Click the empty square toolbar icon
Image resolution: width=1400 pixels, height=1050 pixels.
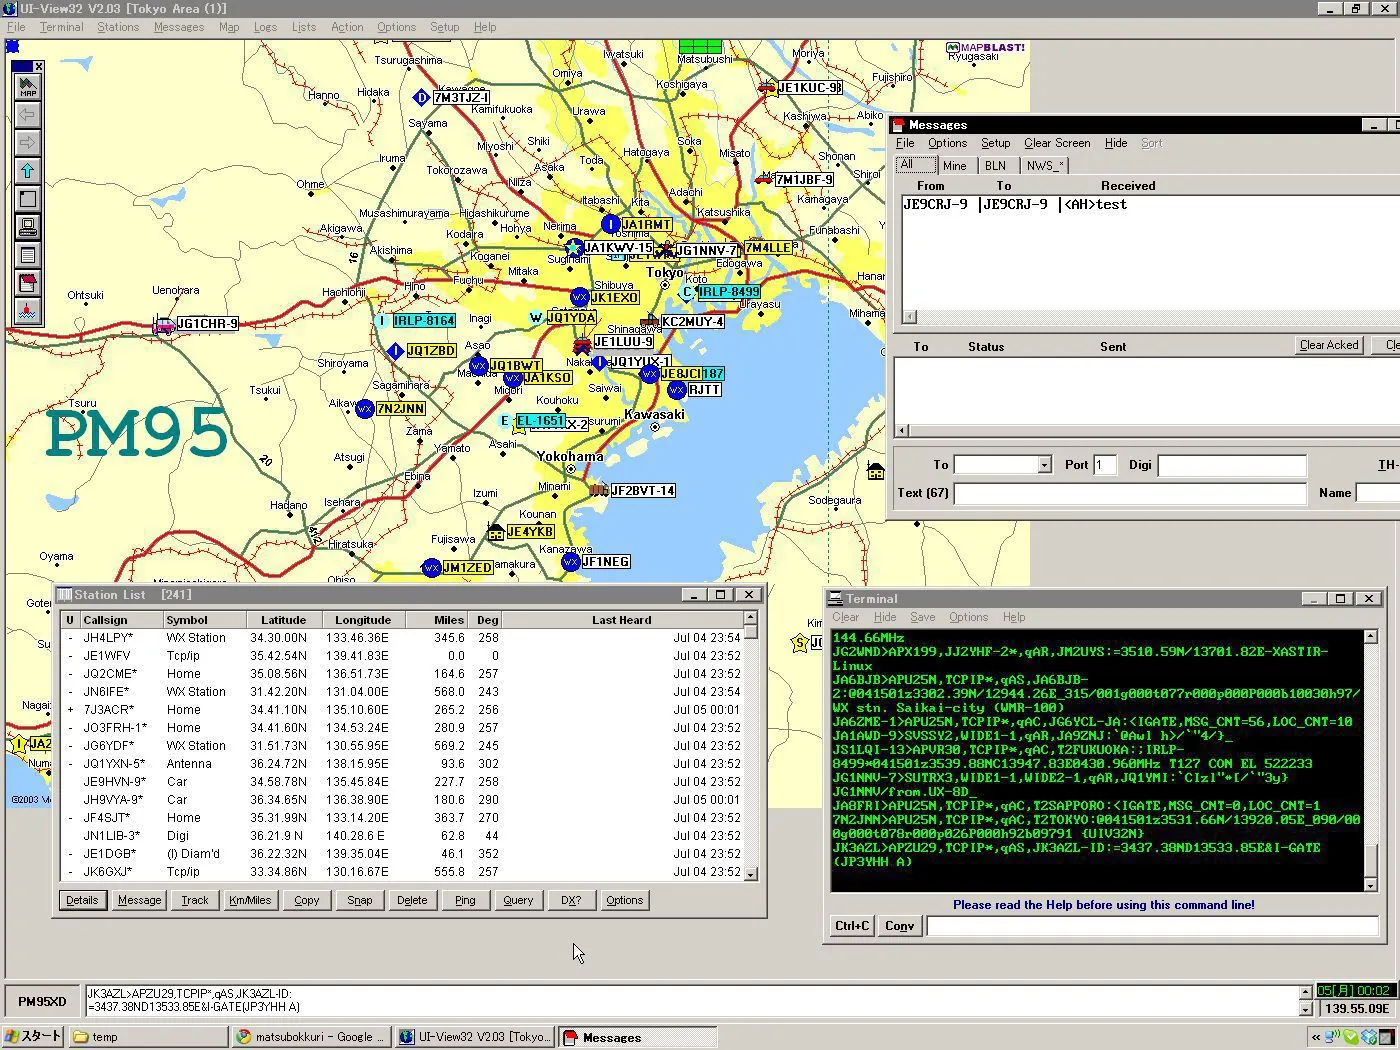tap(27, 199)
